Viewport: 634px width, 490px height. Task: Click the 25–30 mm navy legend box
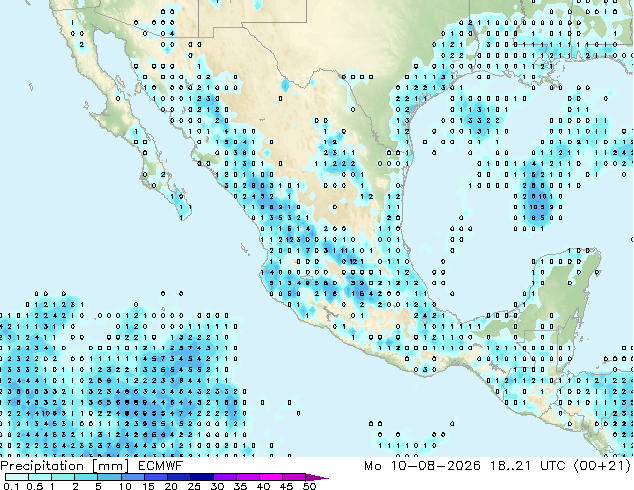[x=202, y=477]
